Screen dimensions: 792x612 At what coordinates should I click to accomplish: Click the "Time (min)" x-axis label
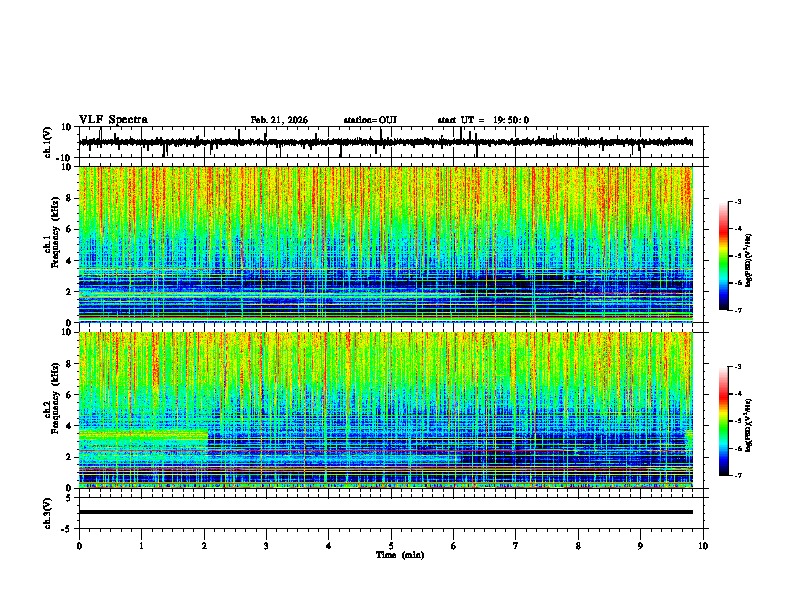point(400,555)
